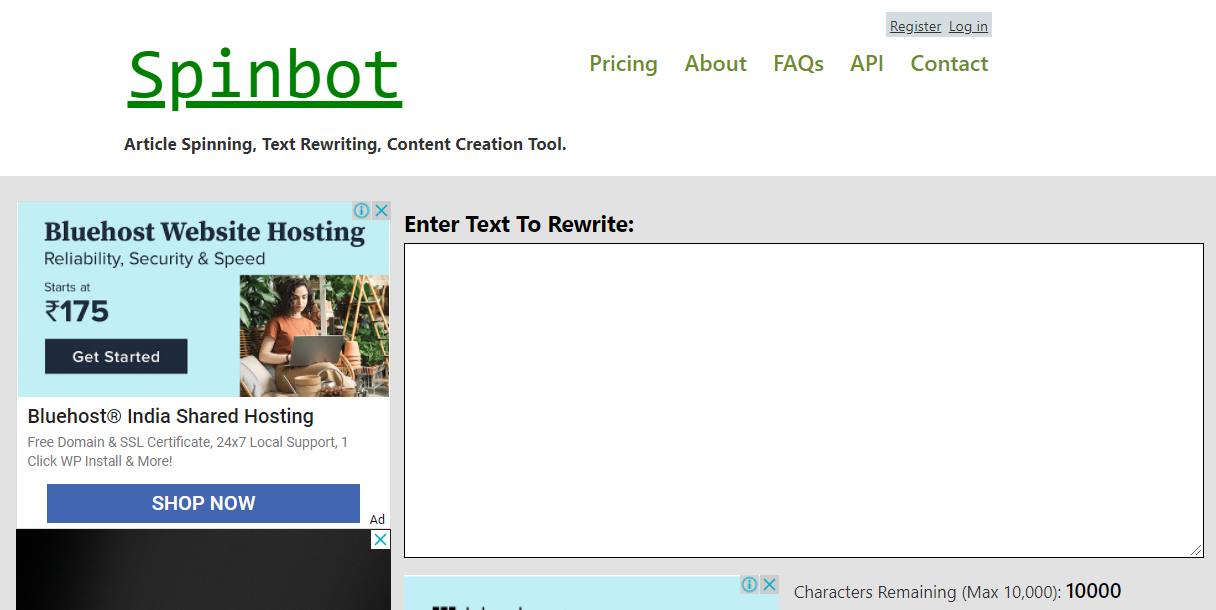Open the API page
This screenshot has width=1216, height=610.
pos(867,64)
